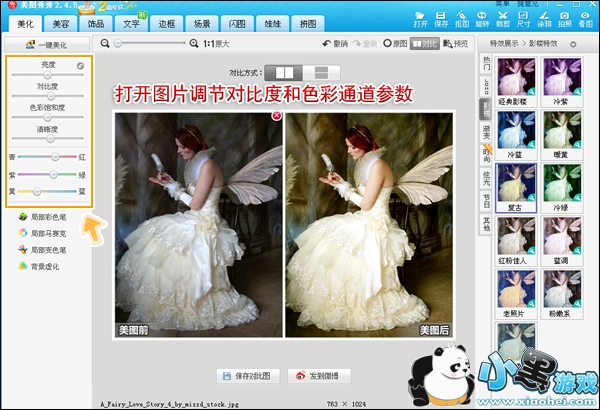The width and height of the screenshot is (600, 410).
Task: Click the zoom in magnifier icon
Action: coord(194,44)
